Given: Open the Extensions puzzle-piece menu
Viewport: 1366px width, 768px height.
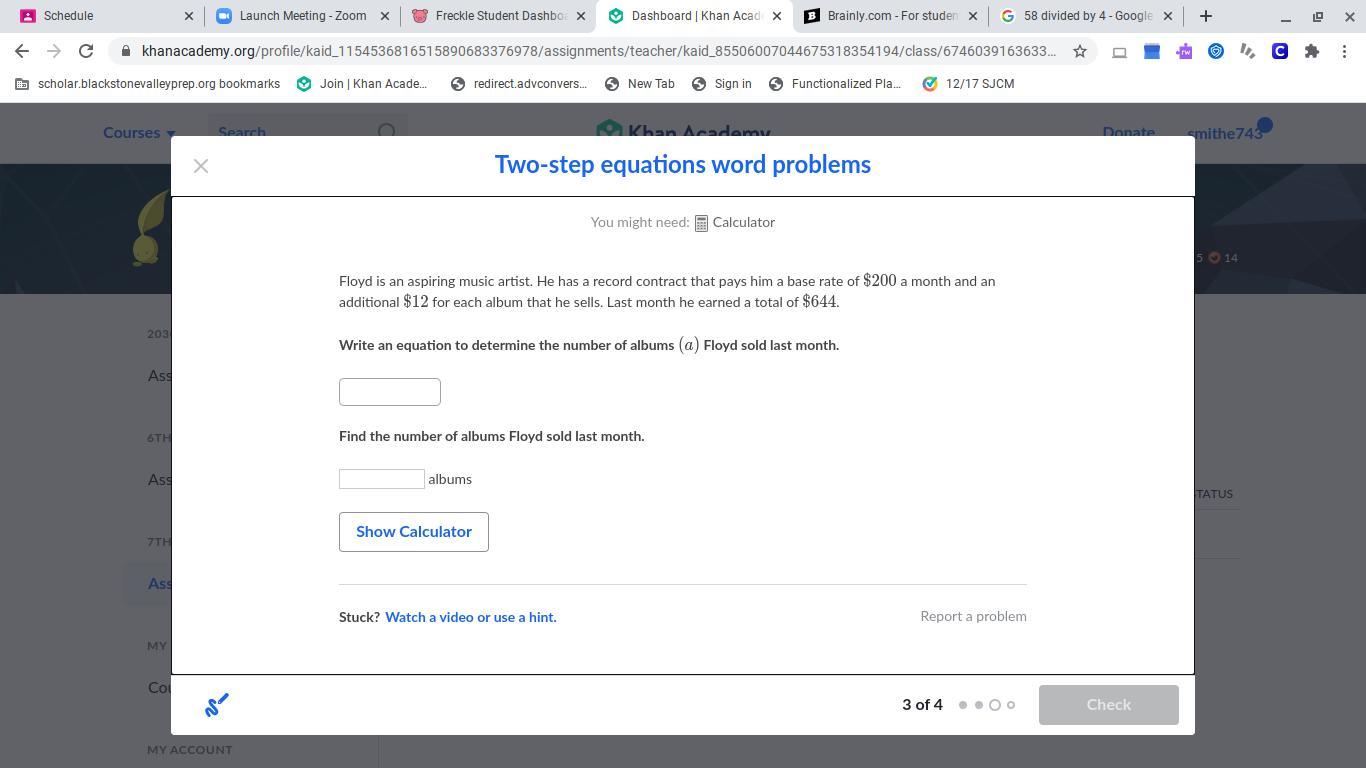Looking at the screenshot, I should 1312,51.
